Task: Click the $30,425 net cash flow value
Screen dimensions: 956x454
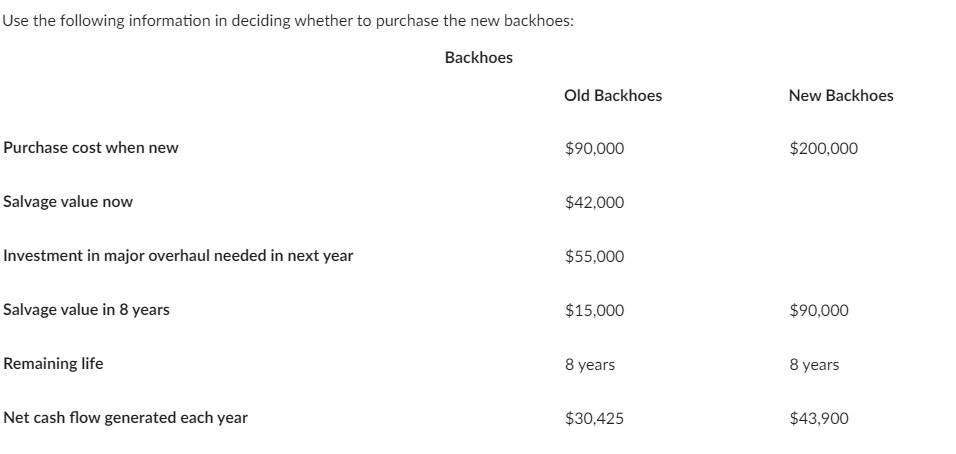Action: (x=594, y=419)
